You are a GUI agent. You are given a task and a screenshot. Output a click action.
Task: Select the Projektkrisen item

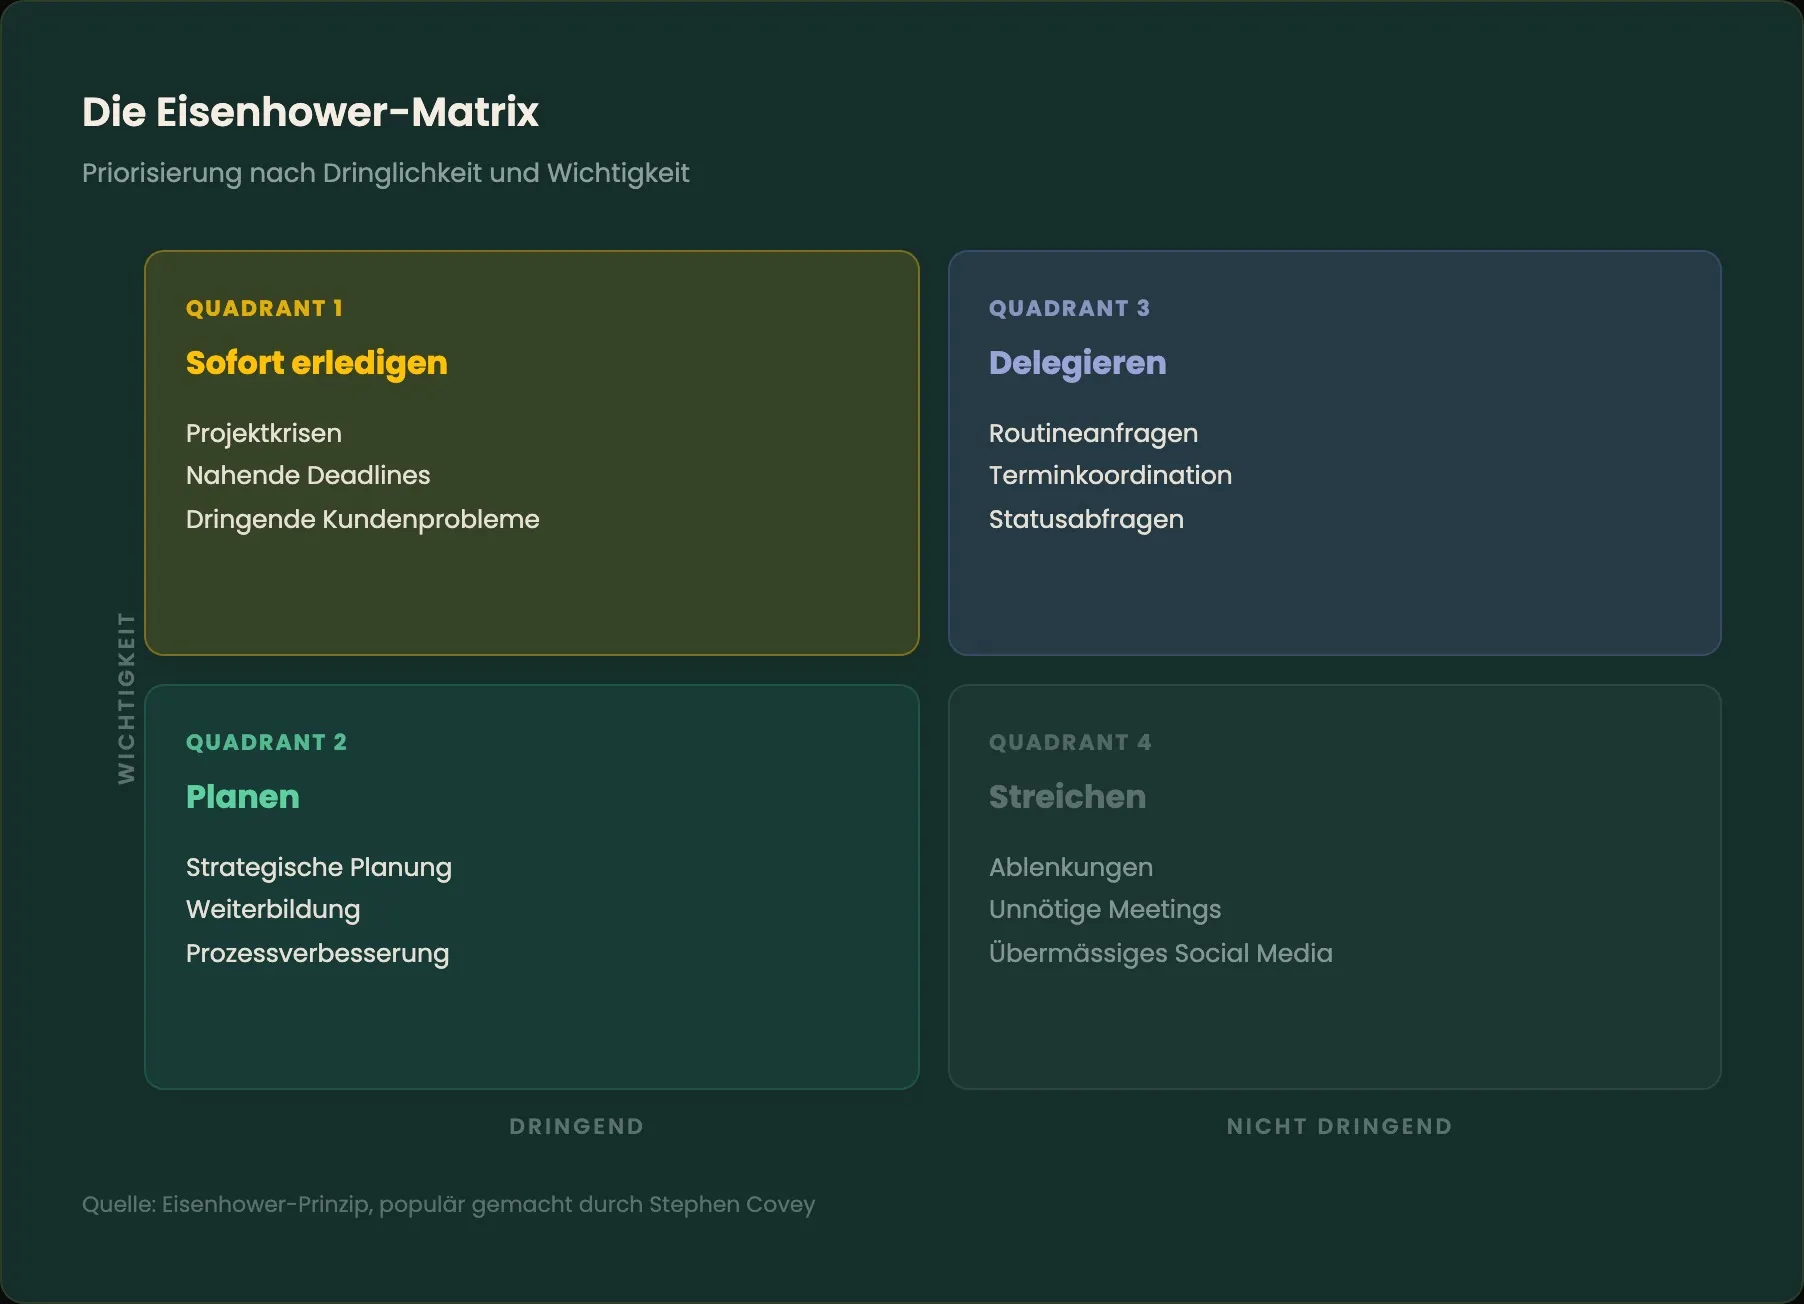click(264, 433)
